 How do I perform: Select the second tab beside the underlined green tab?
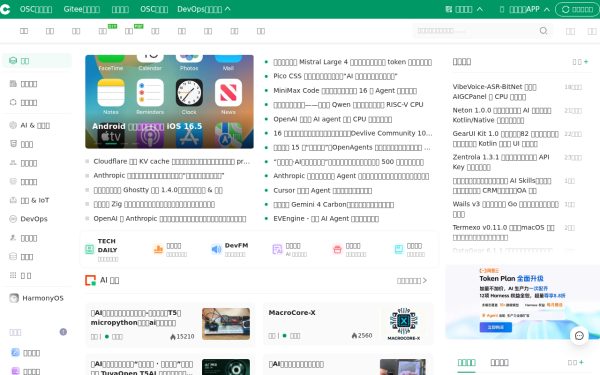[499, 362]
